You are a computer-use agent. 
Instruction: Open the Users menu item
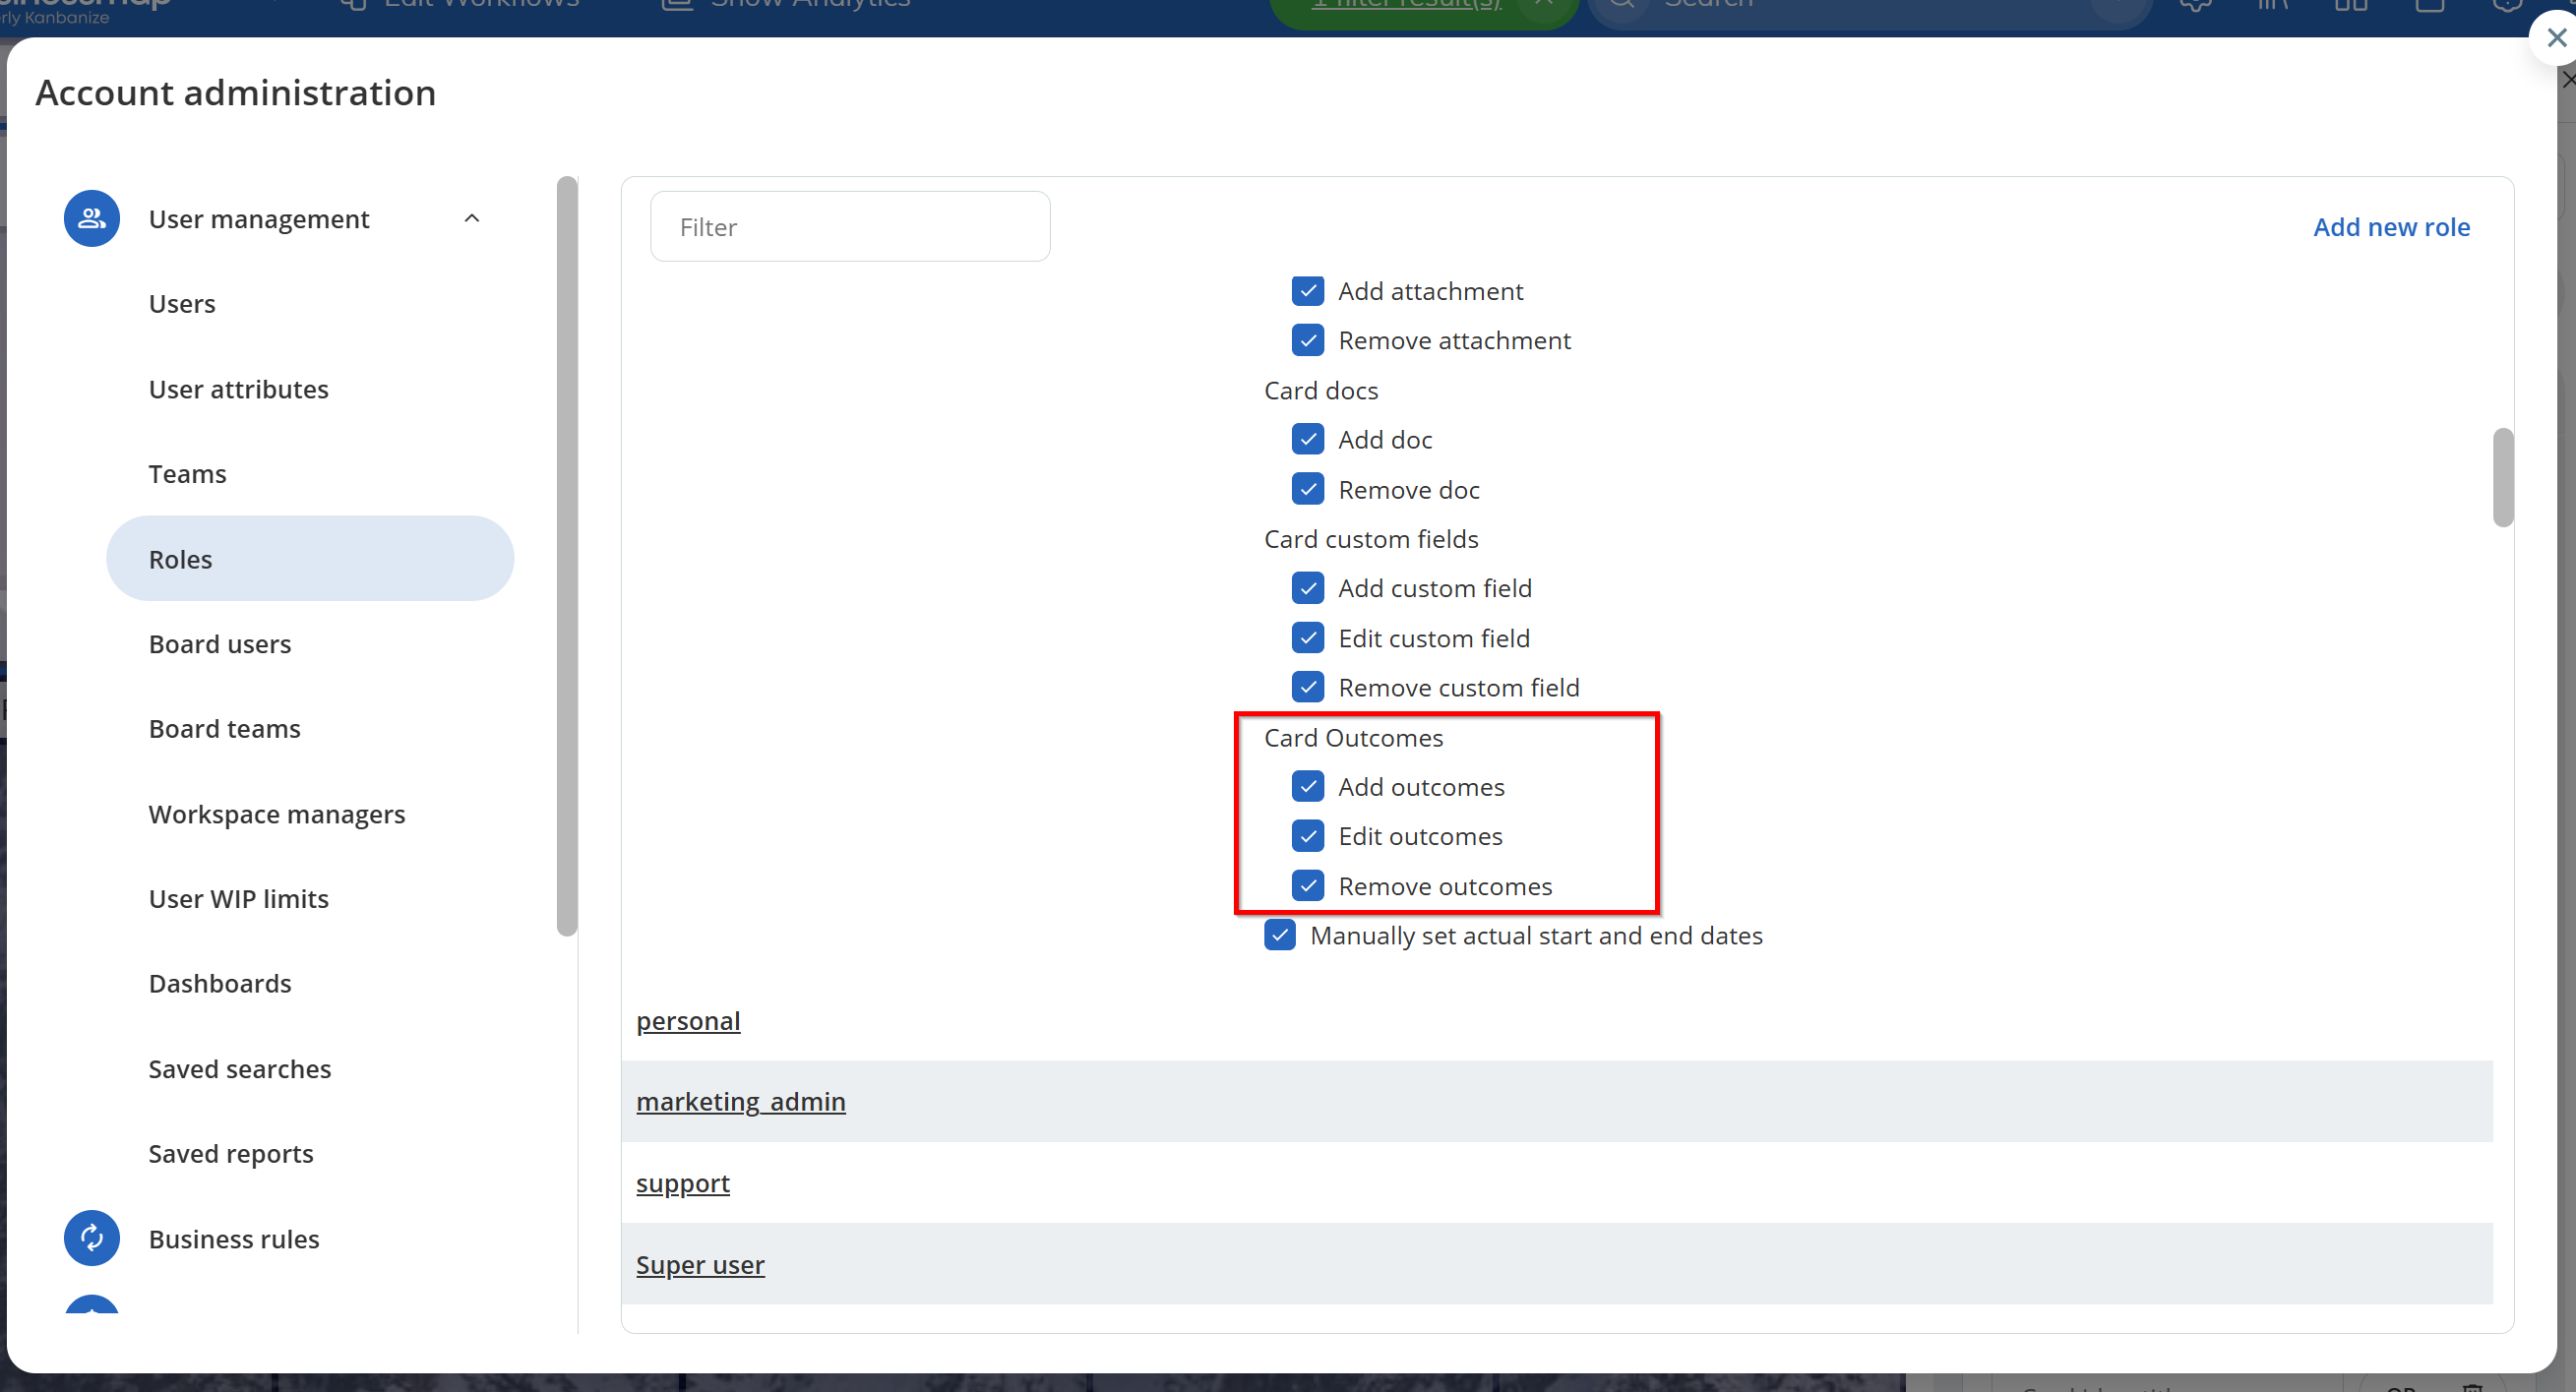[x=182, y=304]
